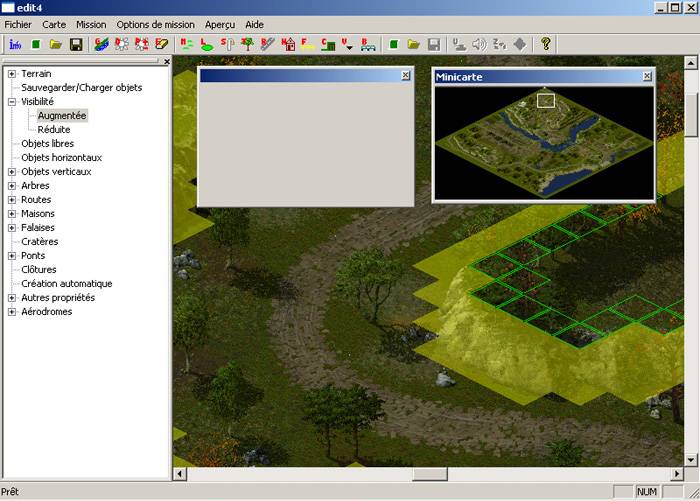Image resolution: width=700 pixels, height=501 pixels.
Task: Select Création automatique in the tree
Action: click(66, 284)
